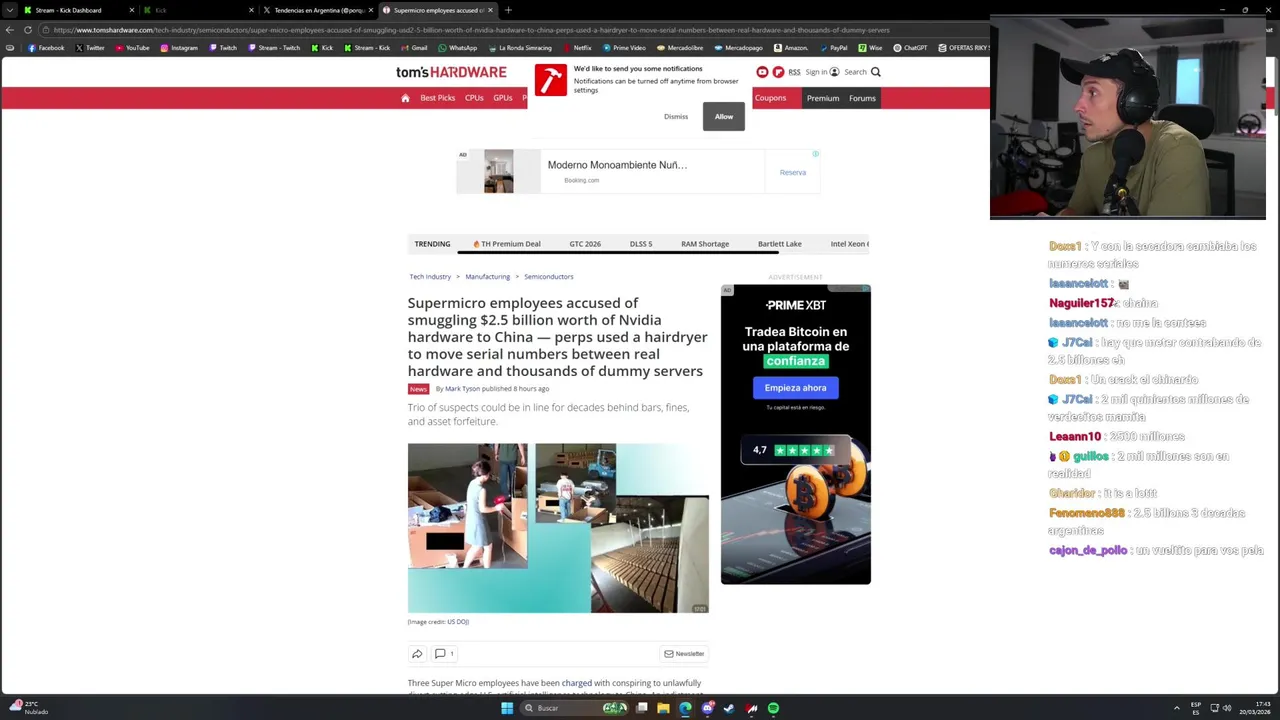Open the Instagram bookmark
This screenshot has width=1280, height=720.
[x=179, y=48]
